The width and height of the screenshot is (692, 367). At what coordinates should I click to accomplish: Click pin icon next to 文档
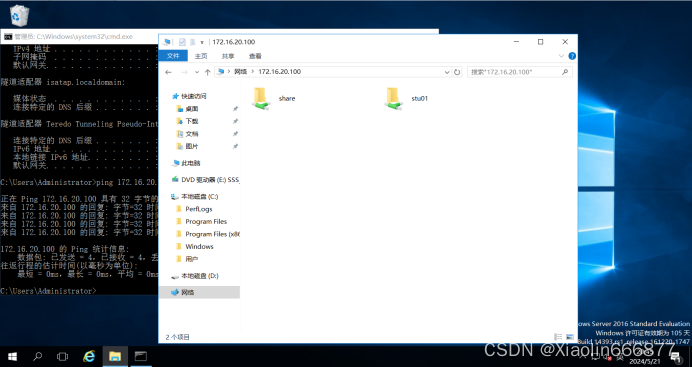tap(235, 134)
